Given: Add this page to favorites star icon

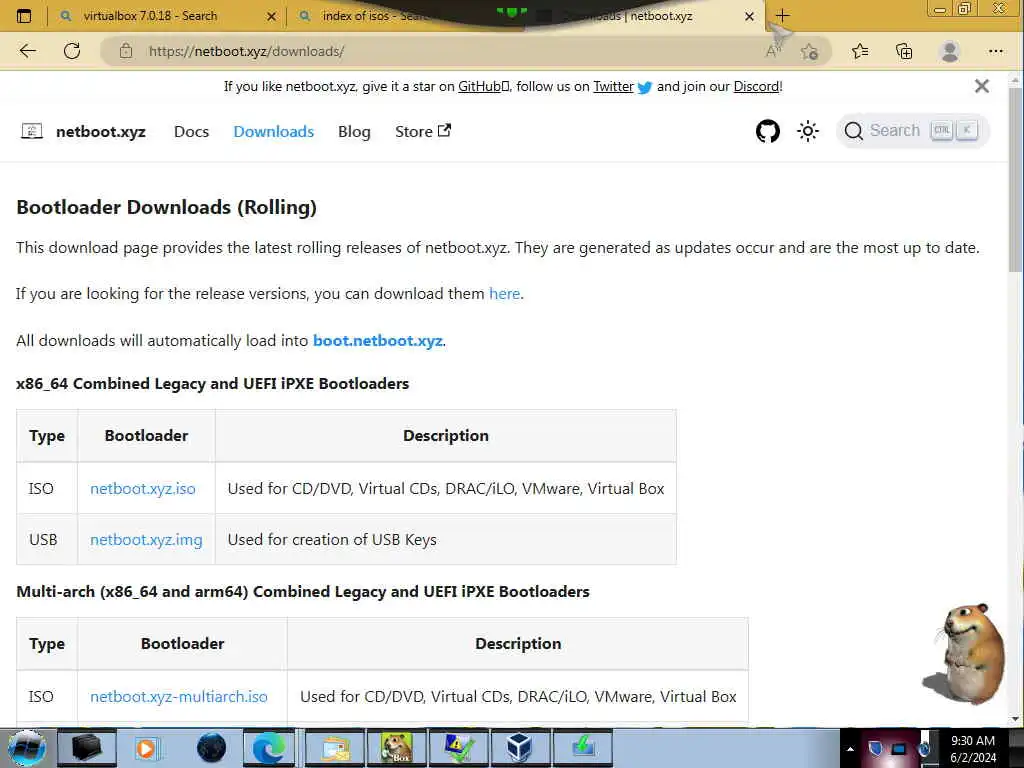Looking at the screenshot, I should click(x=810, y=52).
